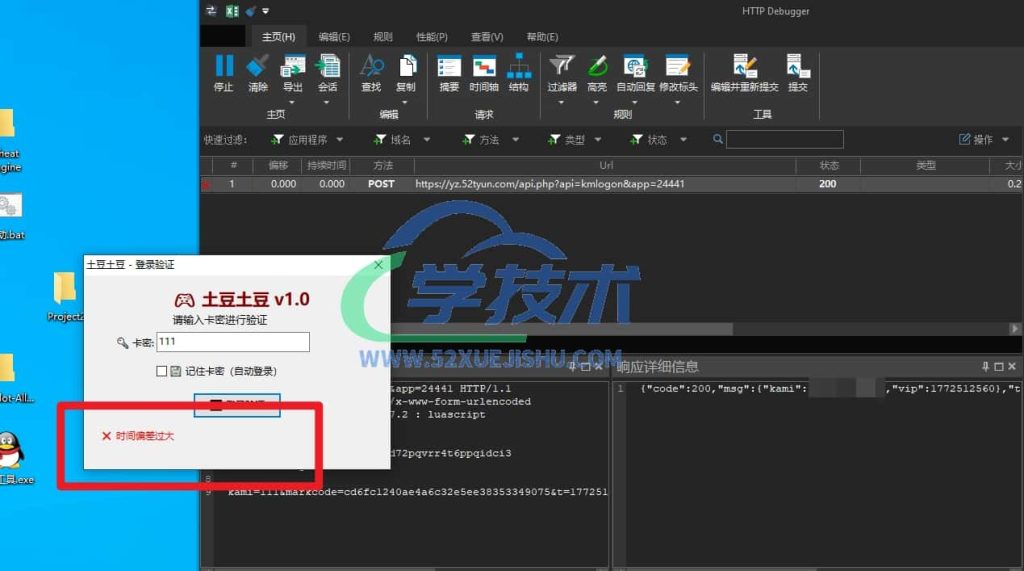Switch to the 主页(H) ribbon tab
The image size is (1024, 571).
point(278,37)
